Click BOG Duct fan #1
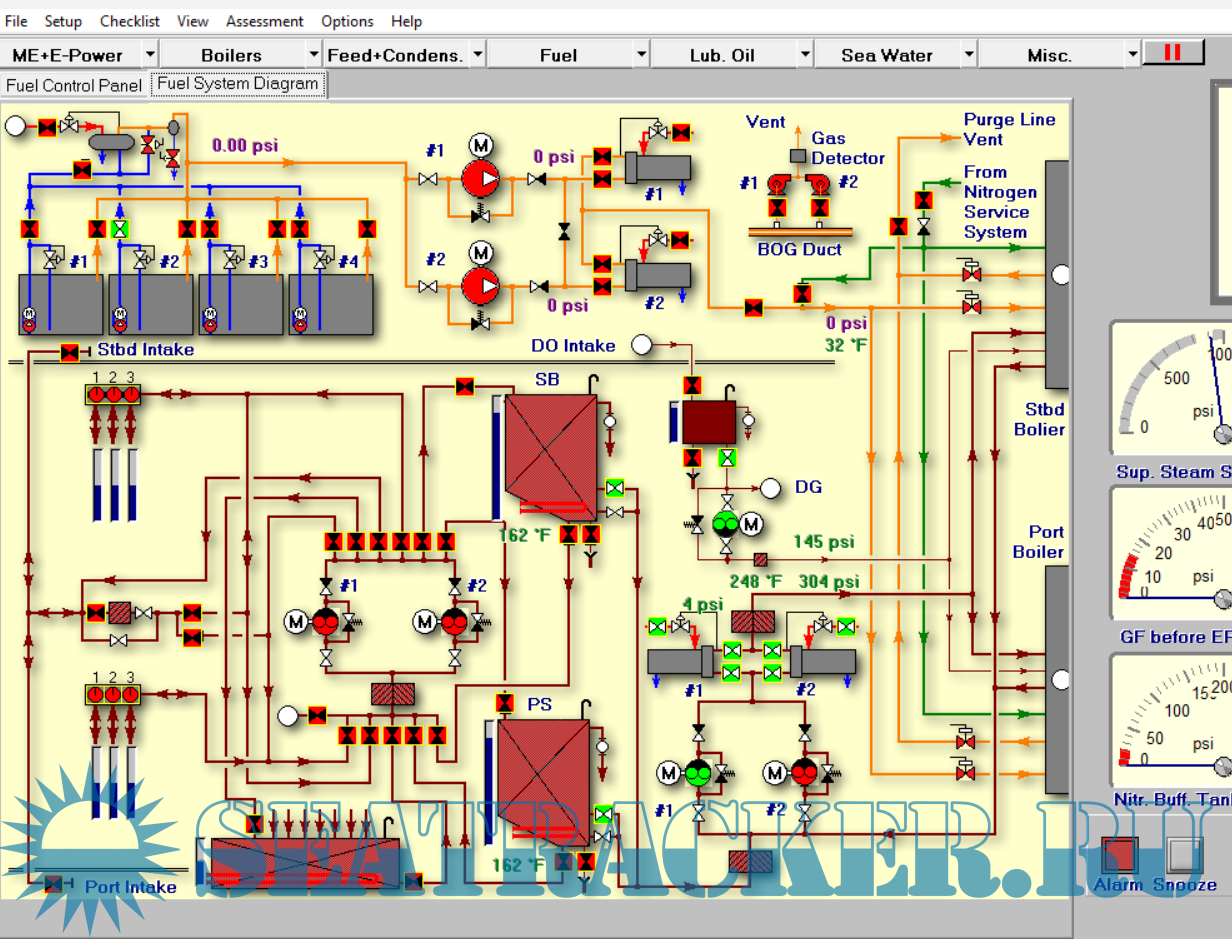 coord(776,184)
